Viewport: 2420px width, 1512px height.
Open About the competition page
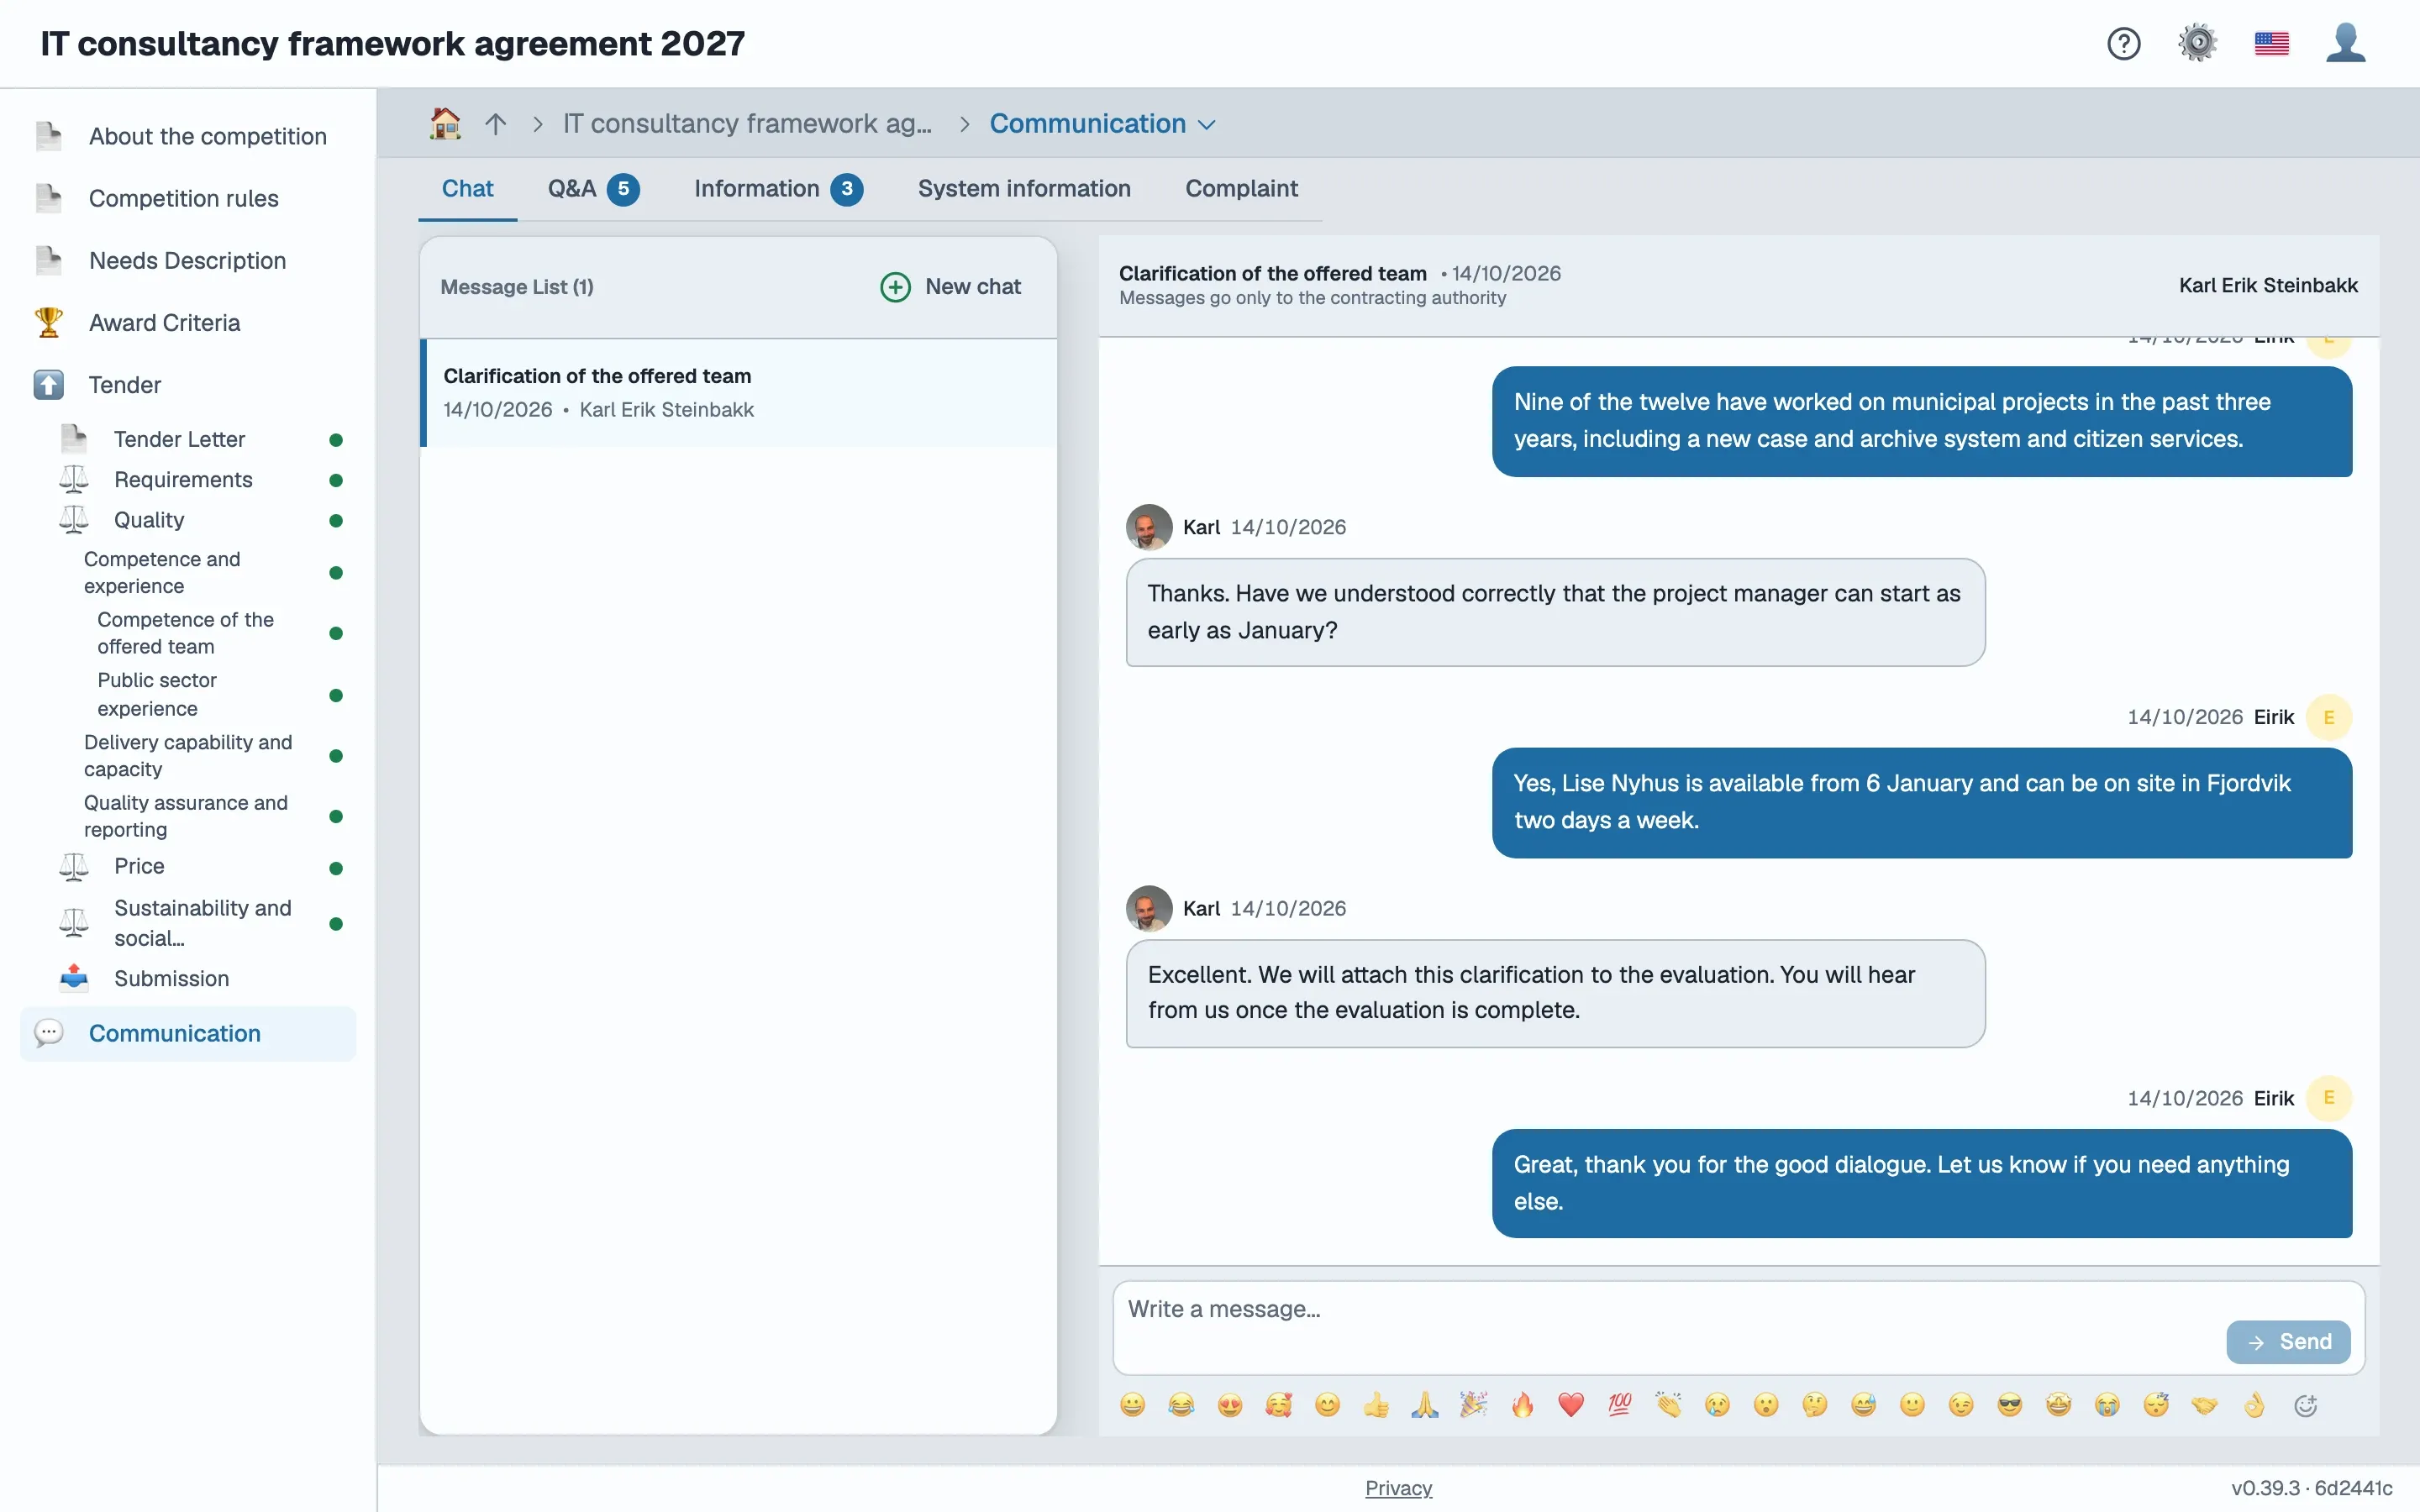point(207,136)
